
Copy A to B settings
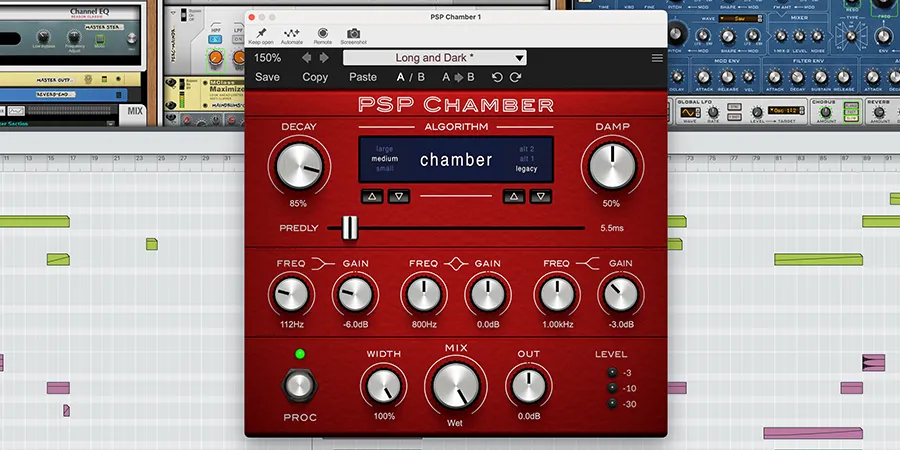458,77
